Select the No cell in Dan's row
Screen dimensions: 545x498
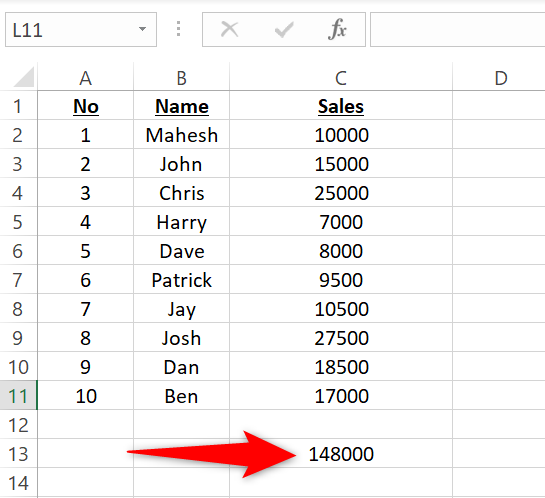coord(86,366)
